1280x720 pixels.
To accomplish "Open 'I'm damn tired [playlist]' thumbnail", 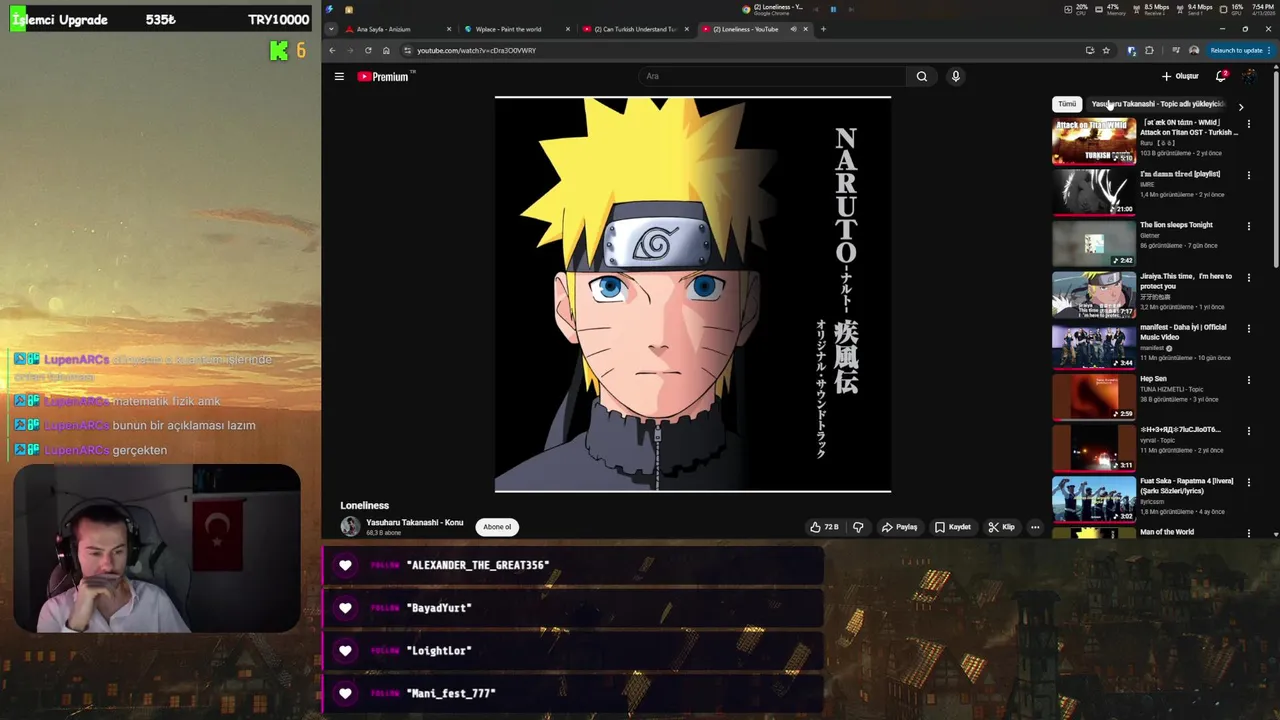I will [x=1094, y=192].
